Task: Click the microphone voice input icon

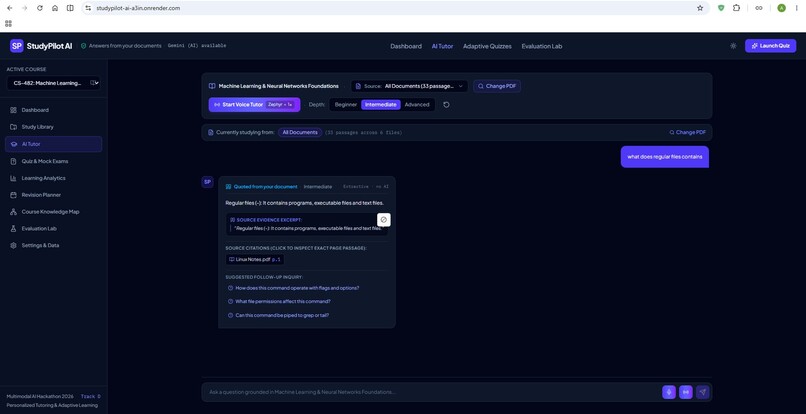Action: point(669,392)
